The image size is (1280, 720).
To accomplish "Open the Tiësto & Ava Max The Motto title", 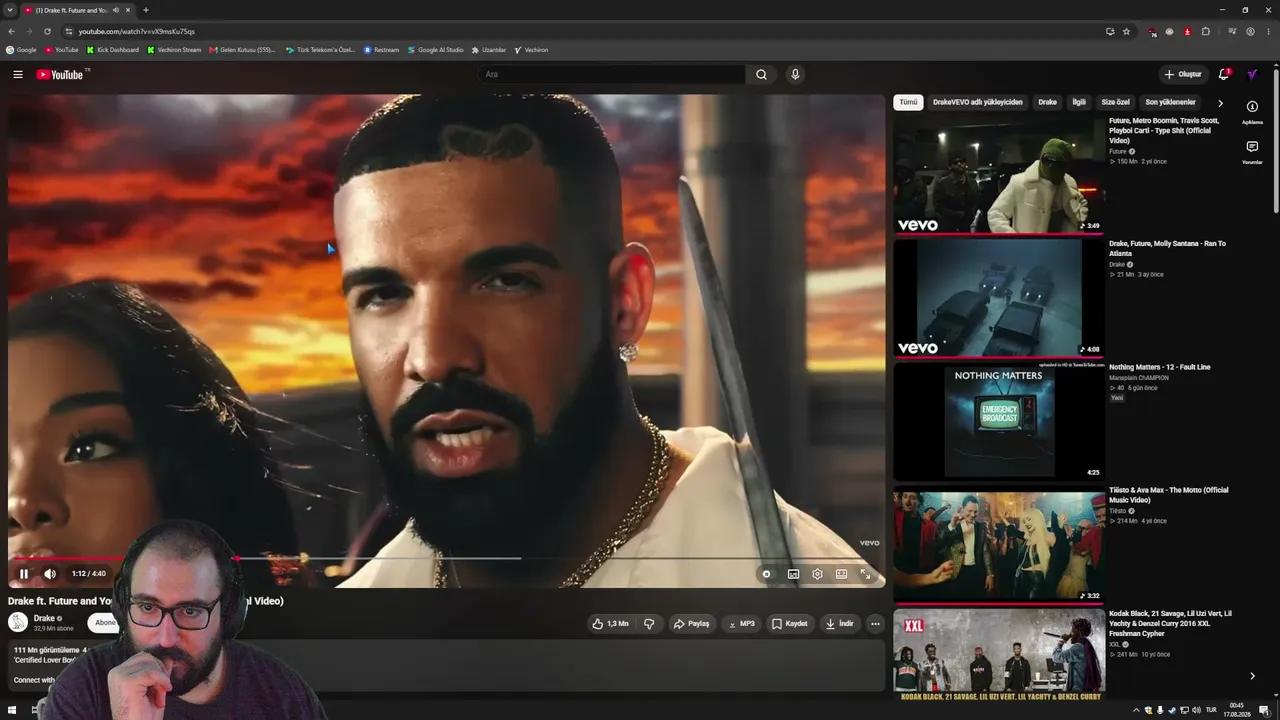I will [1168, 495].
